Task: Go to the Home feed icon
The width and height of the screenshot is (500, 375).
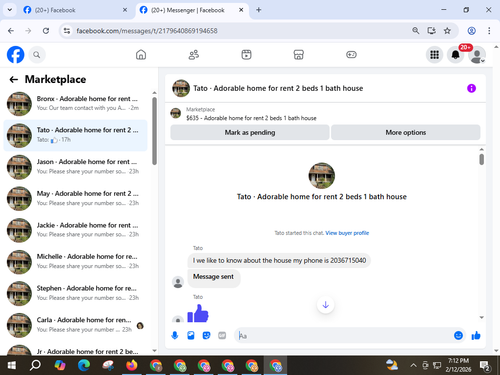Action: click(x=141, y=55)
